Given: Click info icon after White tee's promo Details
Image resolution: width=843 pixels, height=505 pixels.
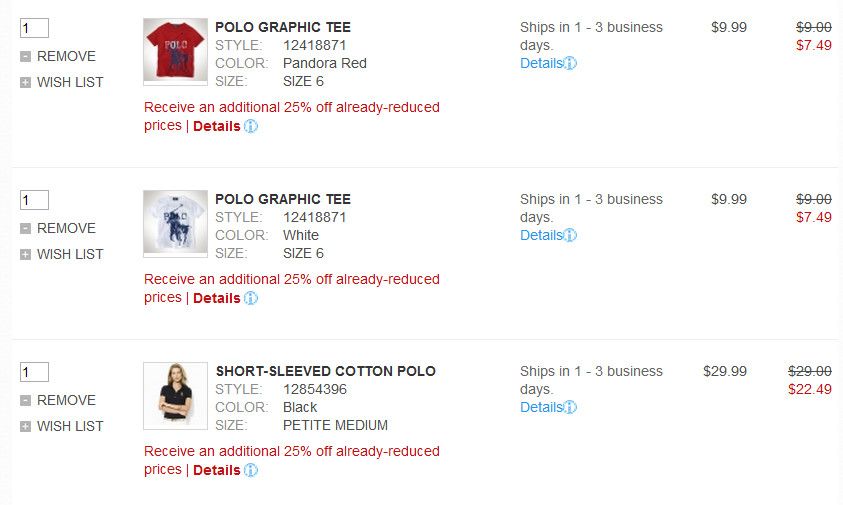Looking at the screenshot, I should [251, 298].
